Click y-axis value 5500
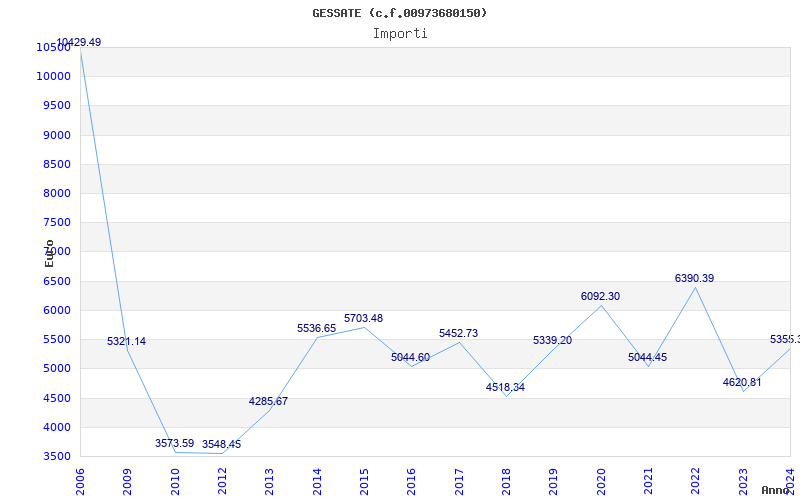 (x=57, y=339)
